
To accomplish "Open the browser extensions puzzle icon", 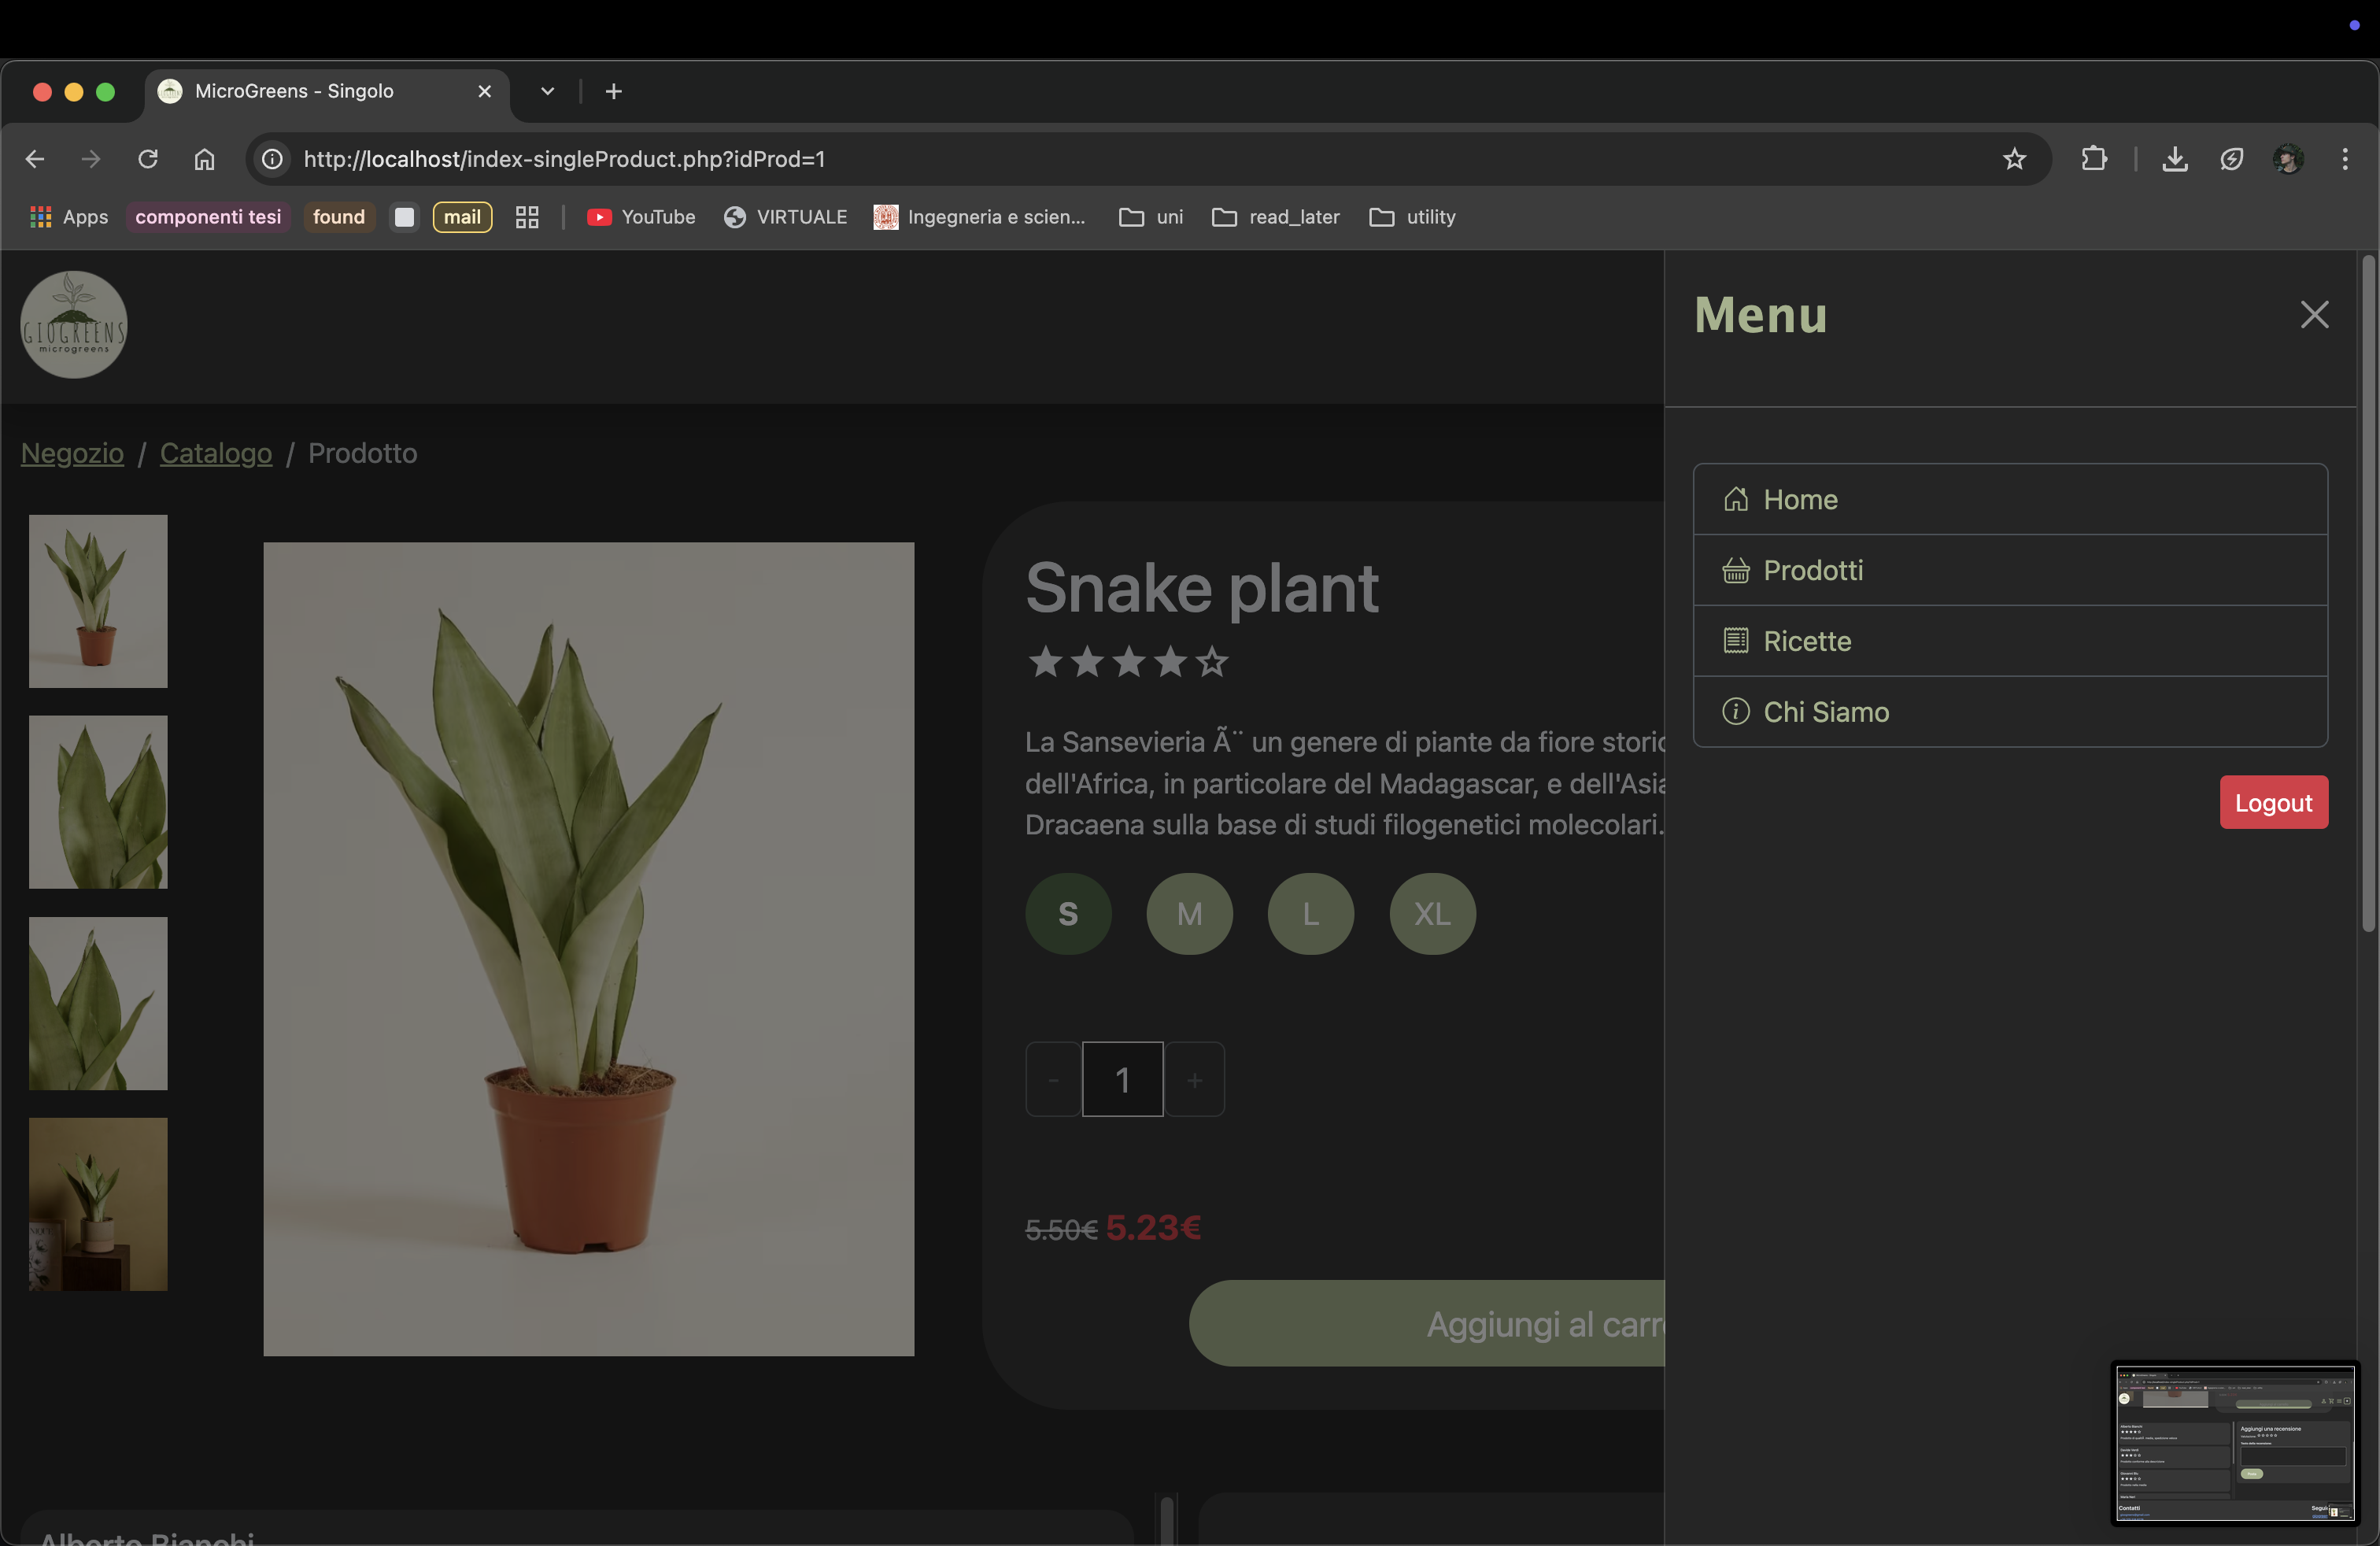I will [2093, 159].
